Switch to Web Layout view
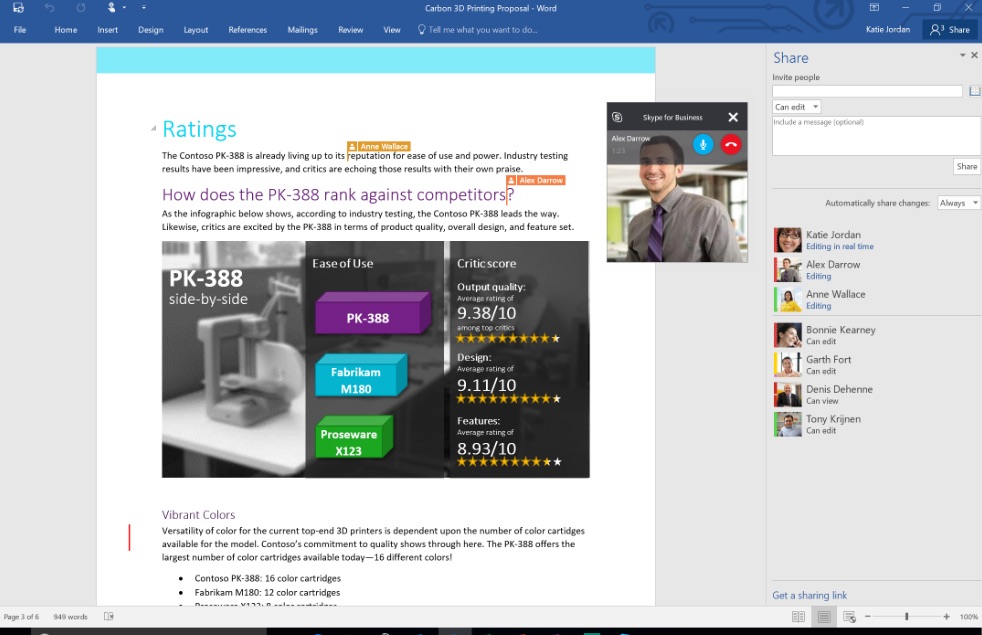 (x=849, y=617)
